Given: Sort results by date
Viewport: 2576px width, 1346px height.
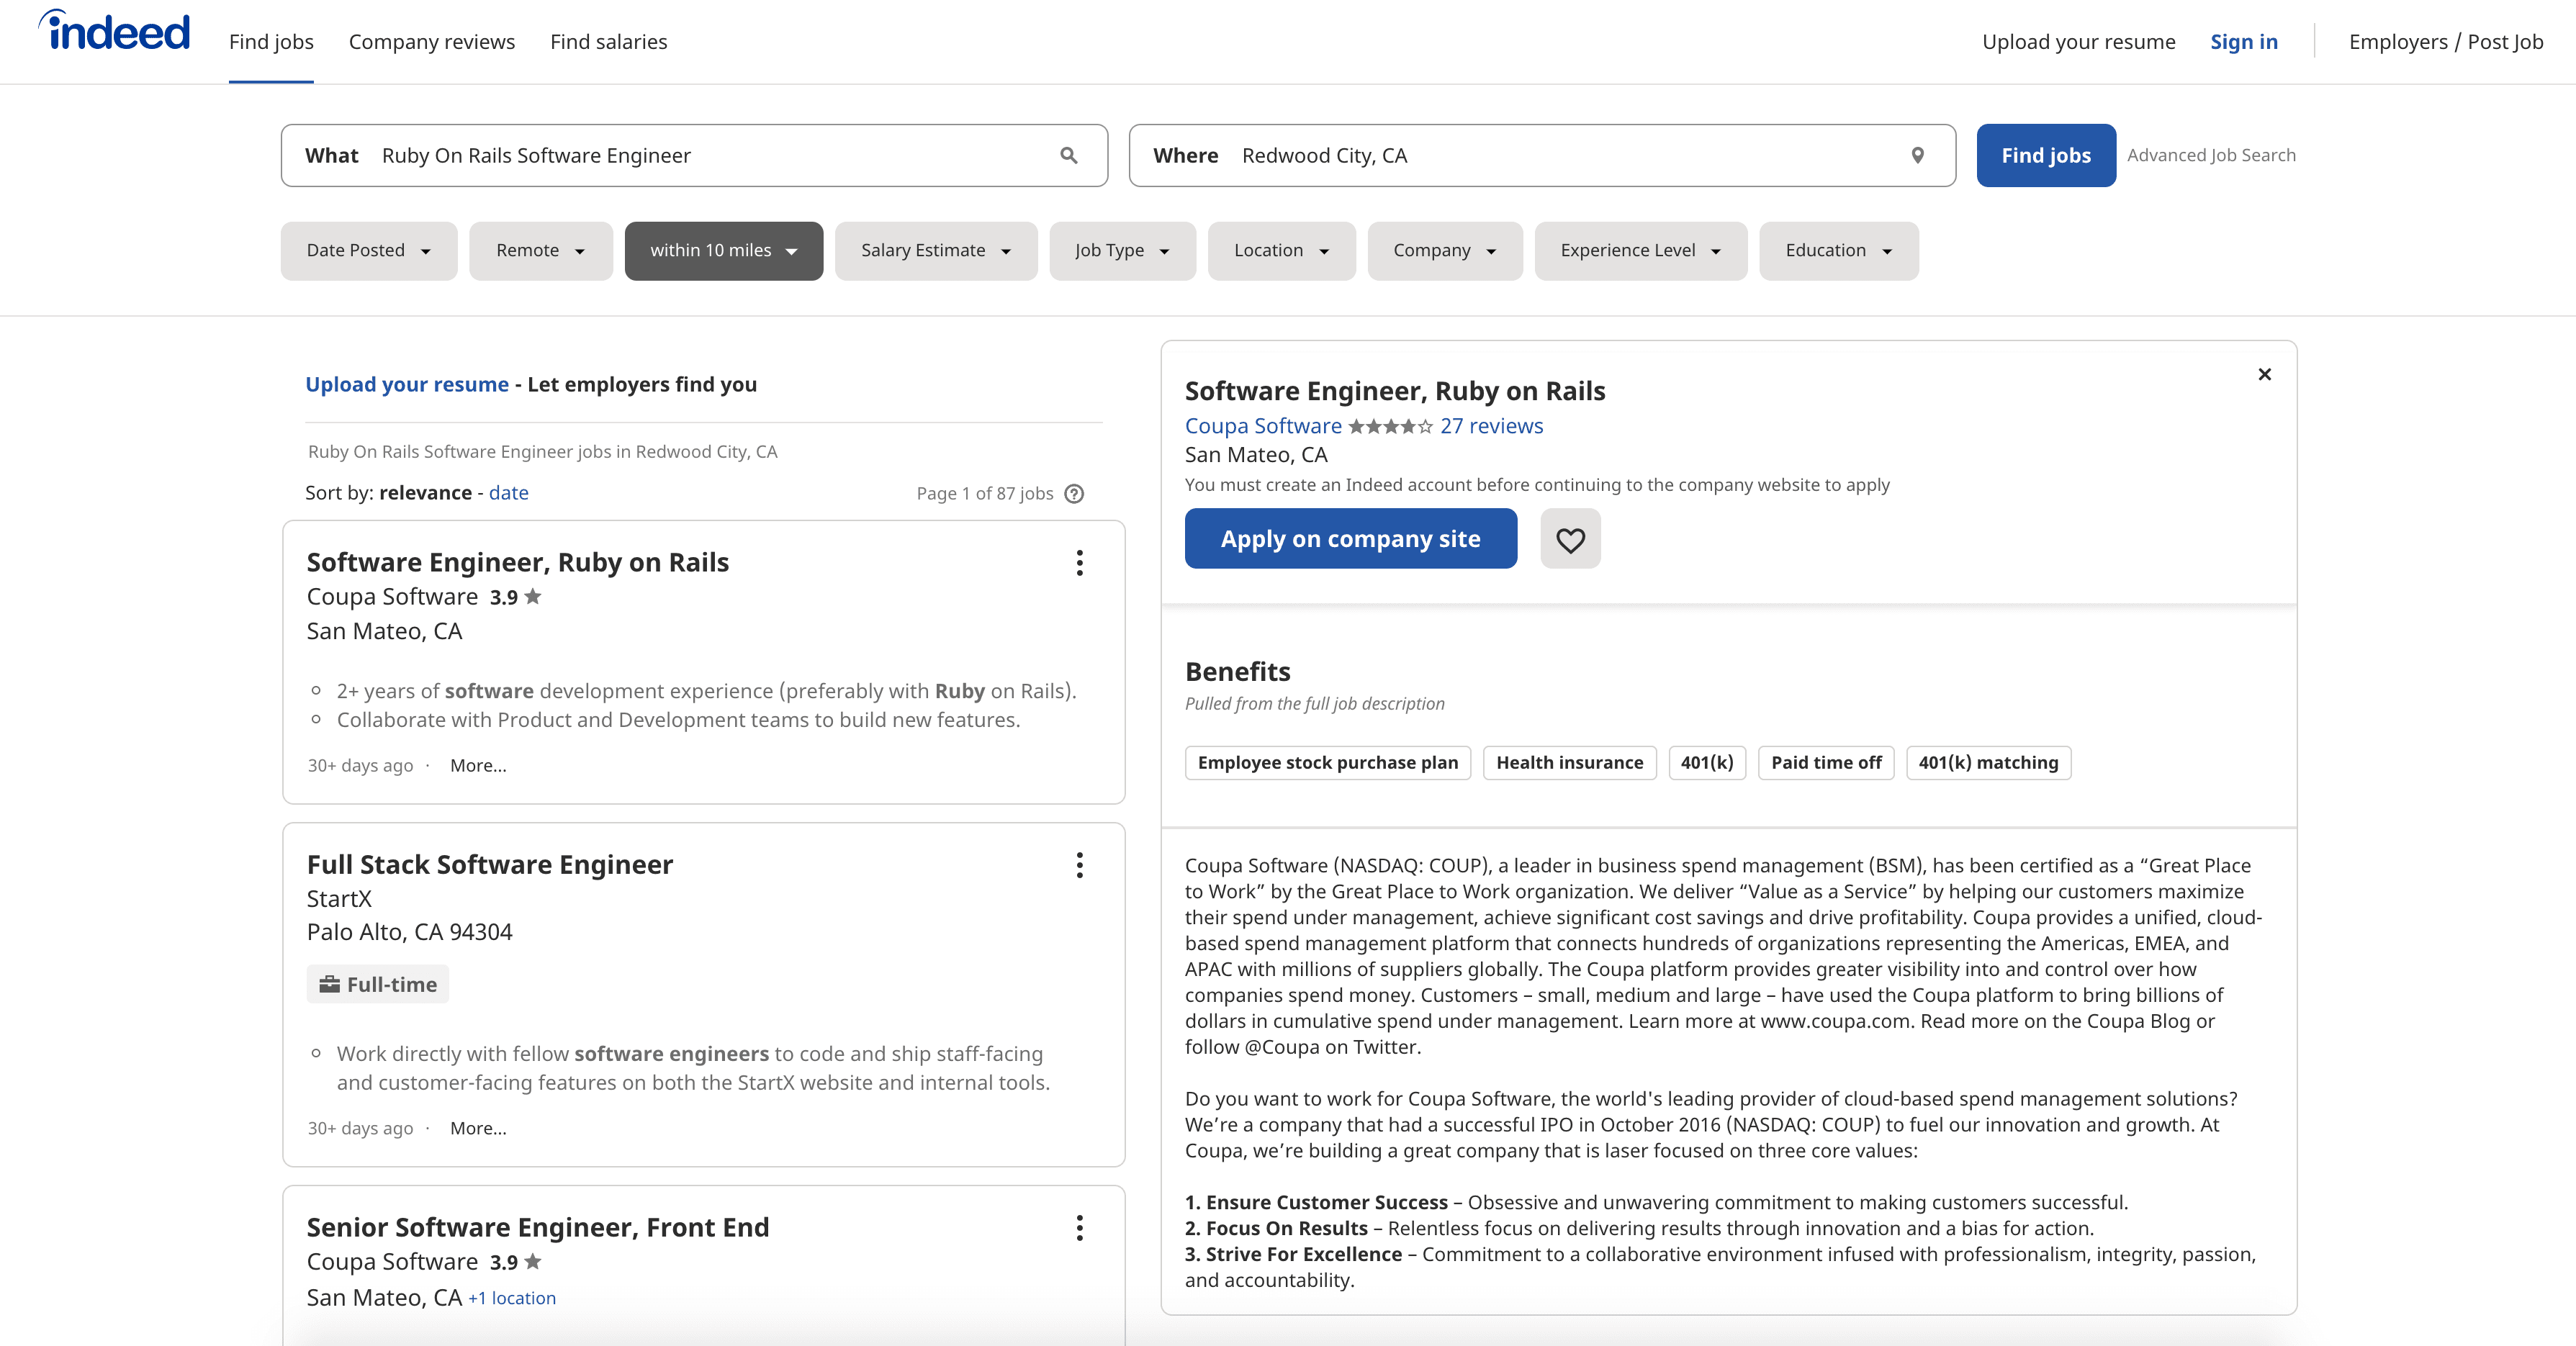Looking at the screenshot, I should pos(508,492).
